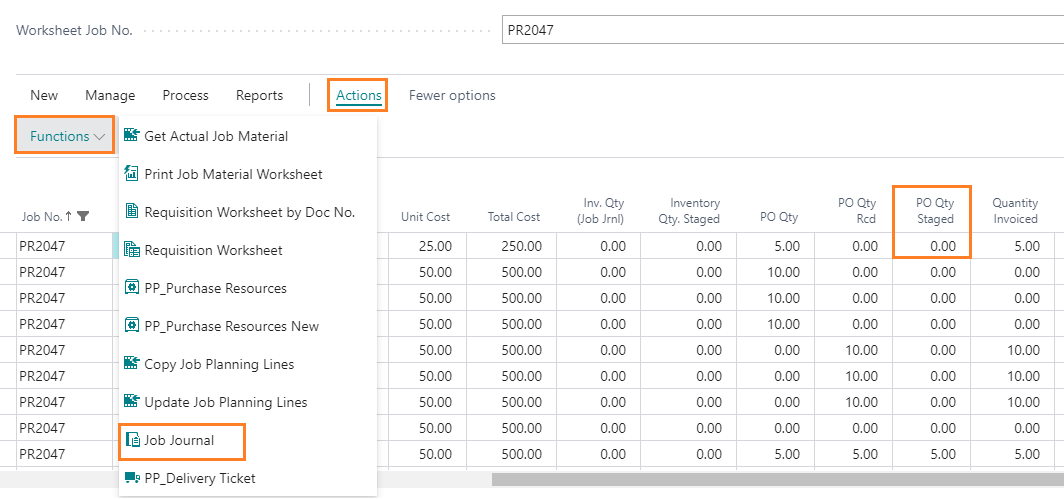Open the Job Journal menu entry

179,440
